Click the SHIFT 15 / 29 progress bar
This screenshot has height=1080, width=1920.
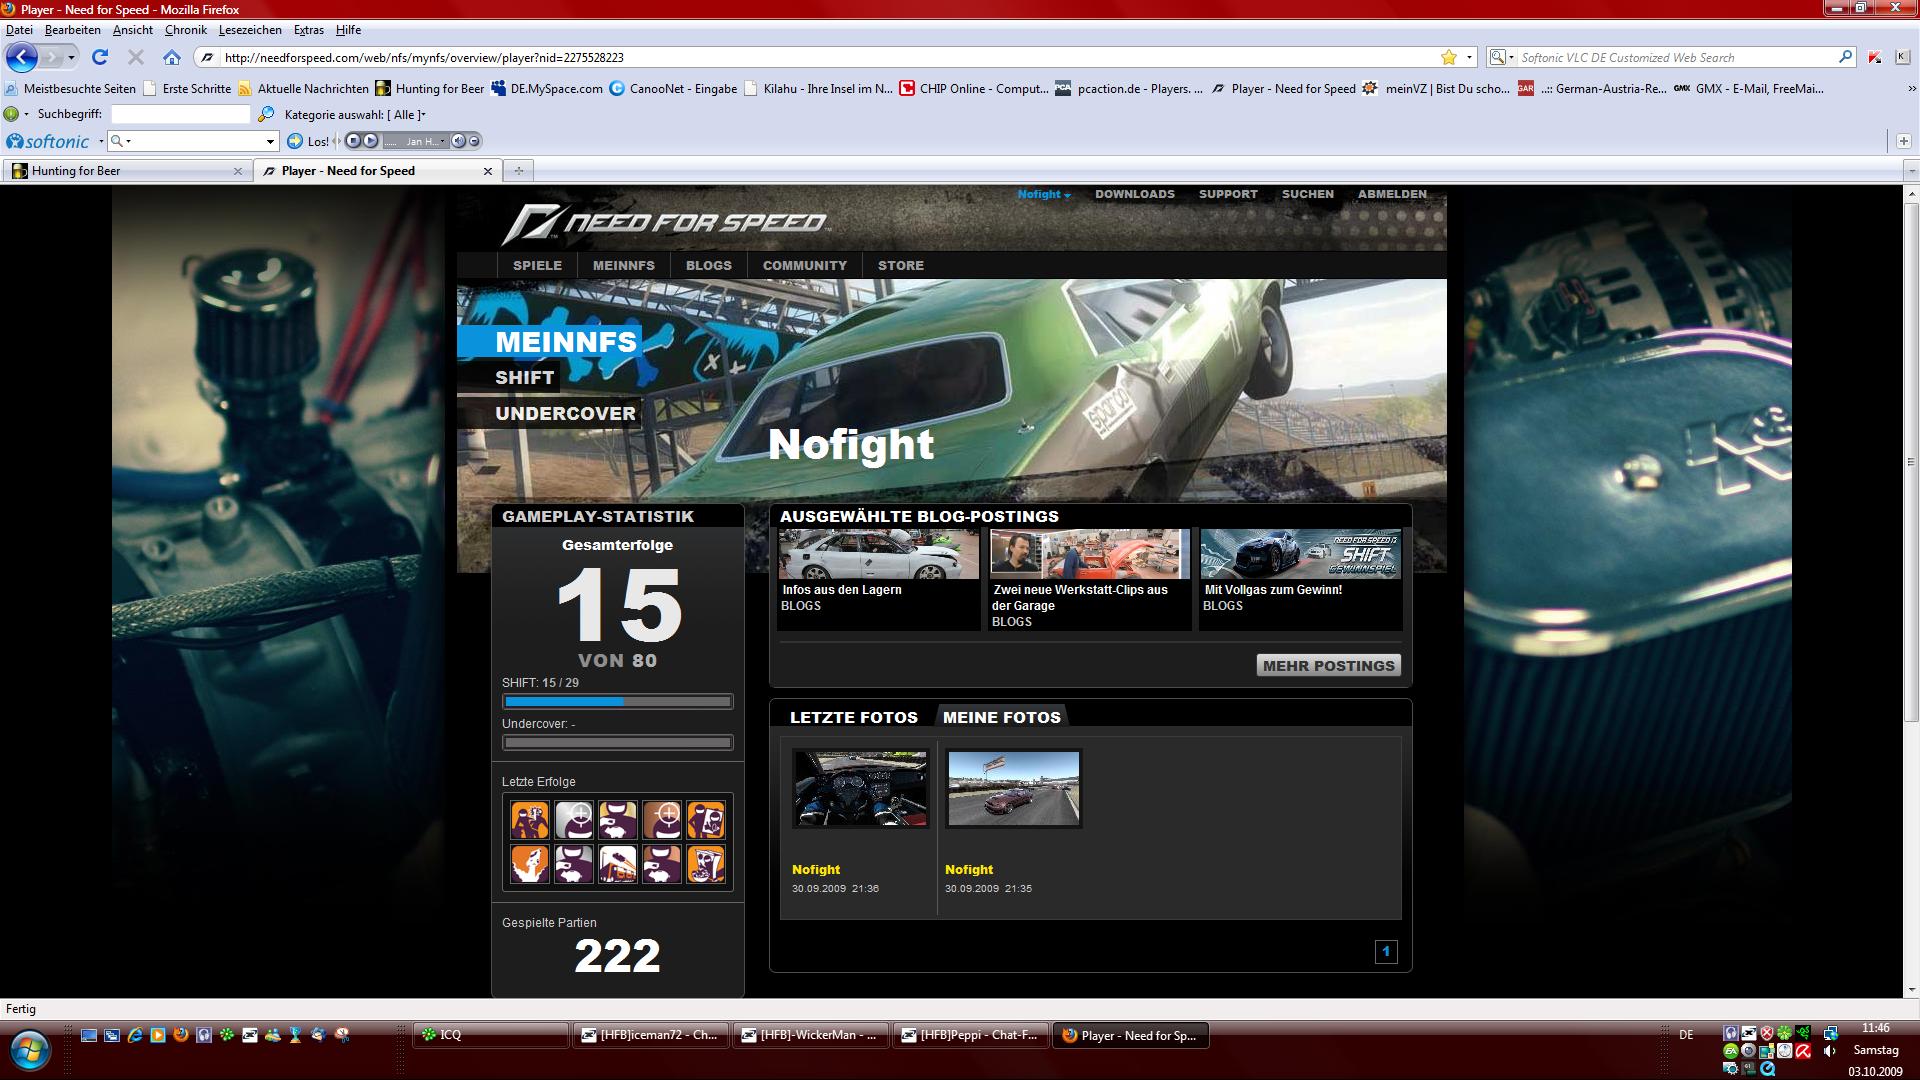[x=617, y=702]
